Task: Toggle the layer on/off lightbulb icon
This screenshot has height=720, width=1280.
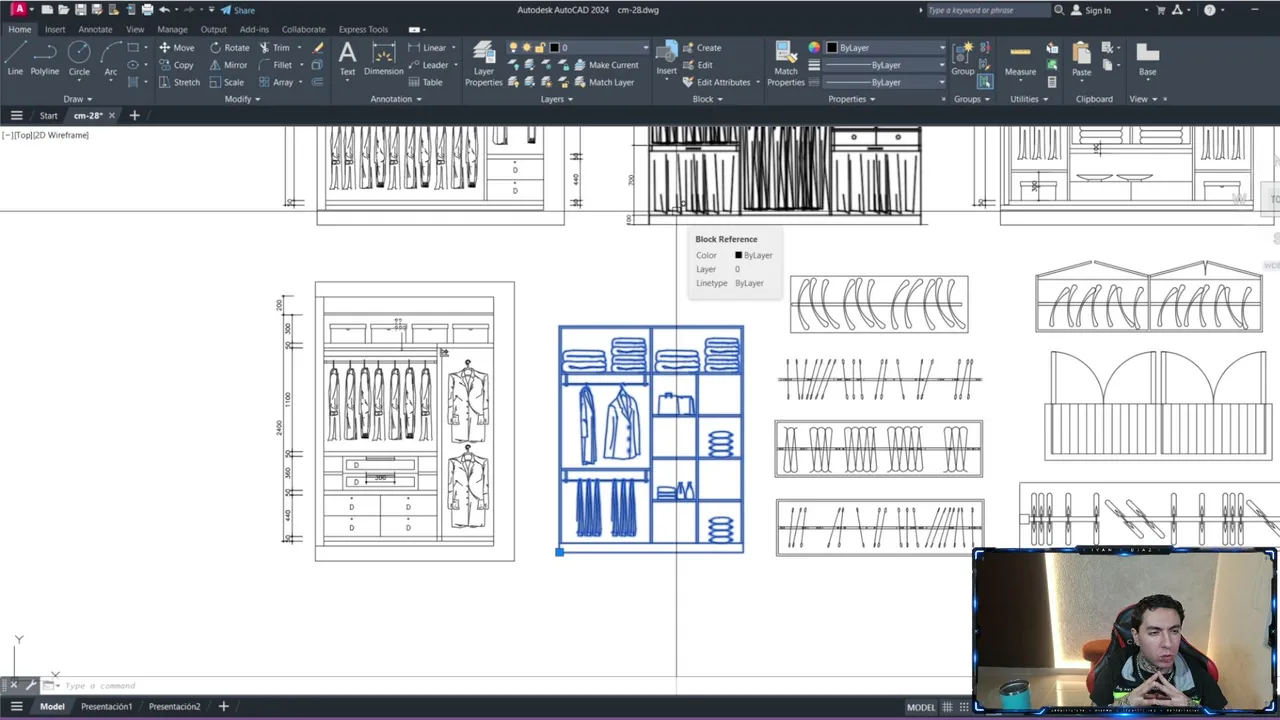Action: (x=513, y=47)
